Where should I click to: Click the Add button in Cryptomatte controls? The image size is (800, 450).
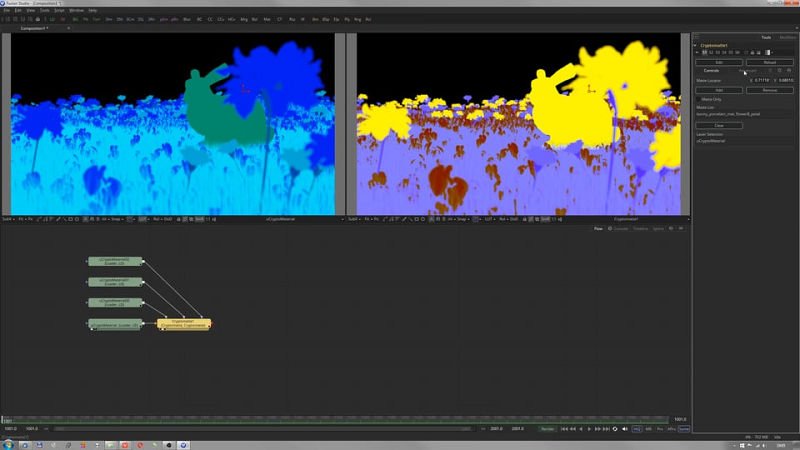tap(718, 90)
